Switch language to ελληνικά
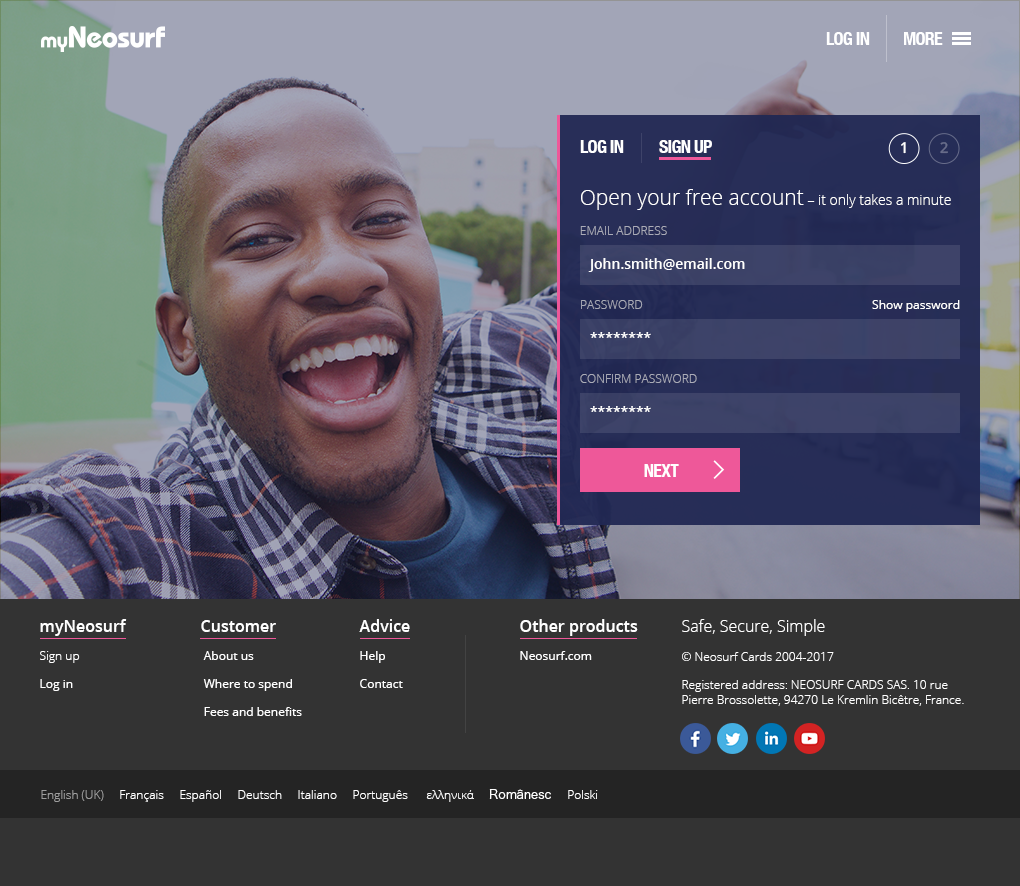Image resolution: width=1020 pixels, height=886 pixels. pos(450,795)
